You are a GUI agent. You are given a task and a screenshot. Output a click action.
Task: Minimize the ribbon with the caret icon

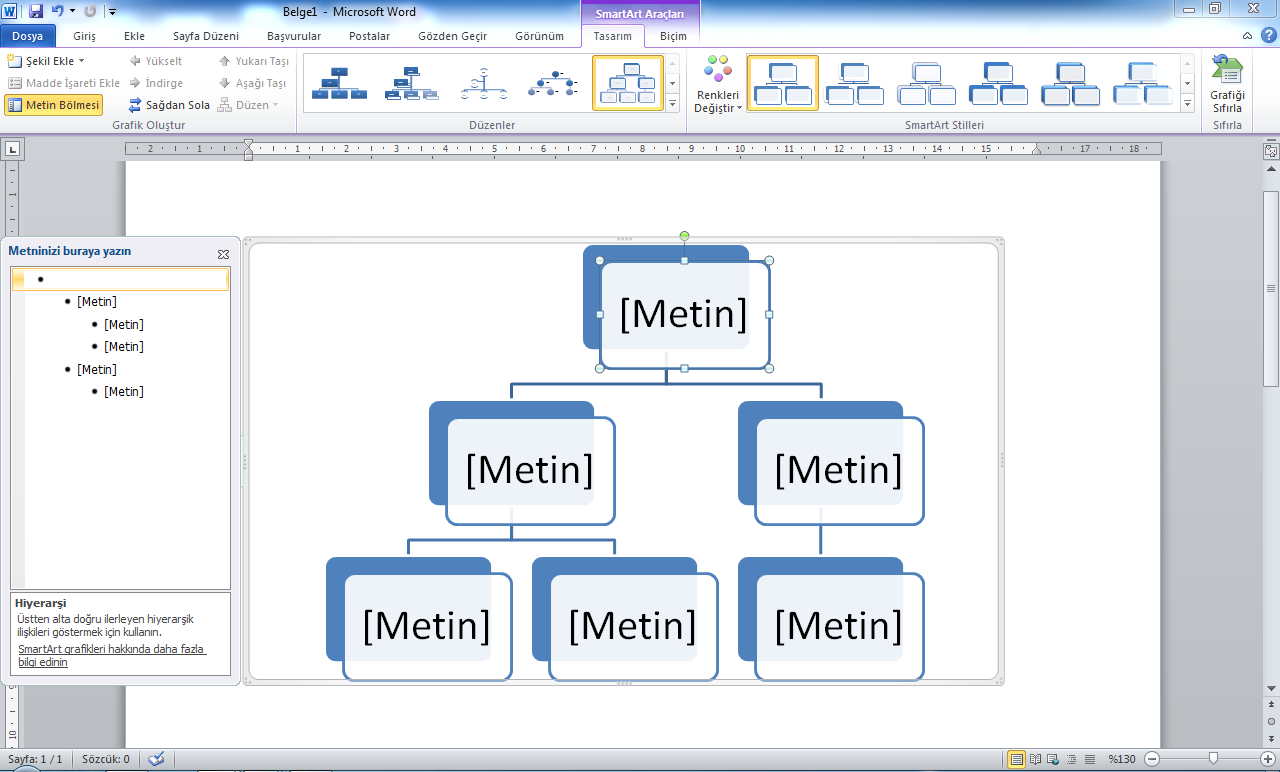click(1247, 36)
